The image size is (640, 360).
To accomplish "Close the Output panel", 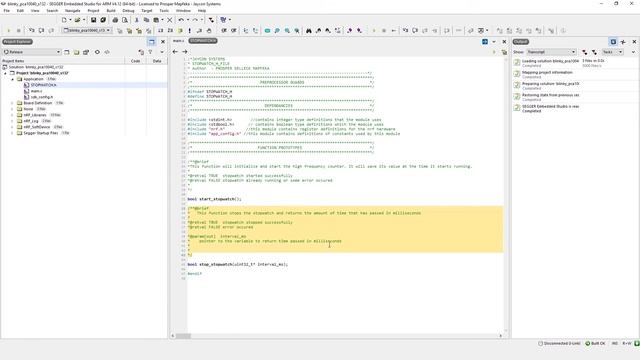I will click(x=634, y=42).
